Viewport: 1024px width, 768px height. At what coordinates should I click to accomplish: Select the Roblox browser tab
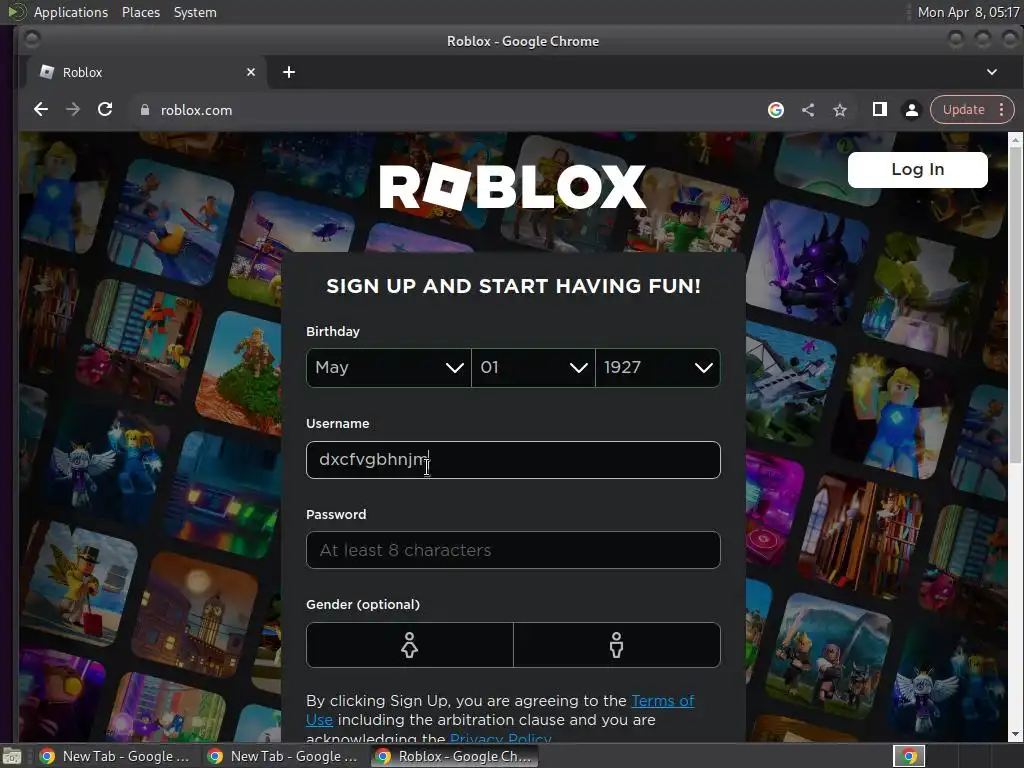[147, 72]
